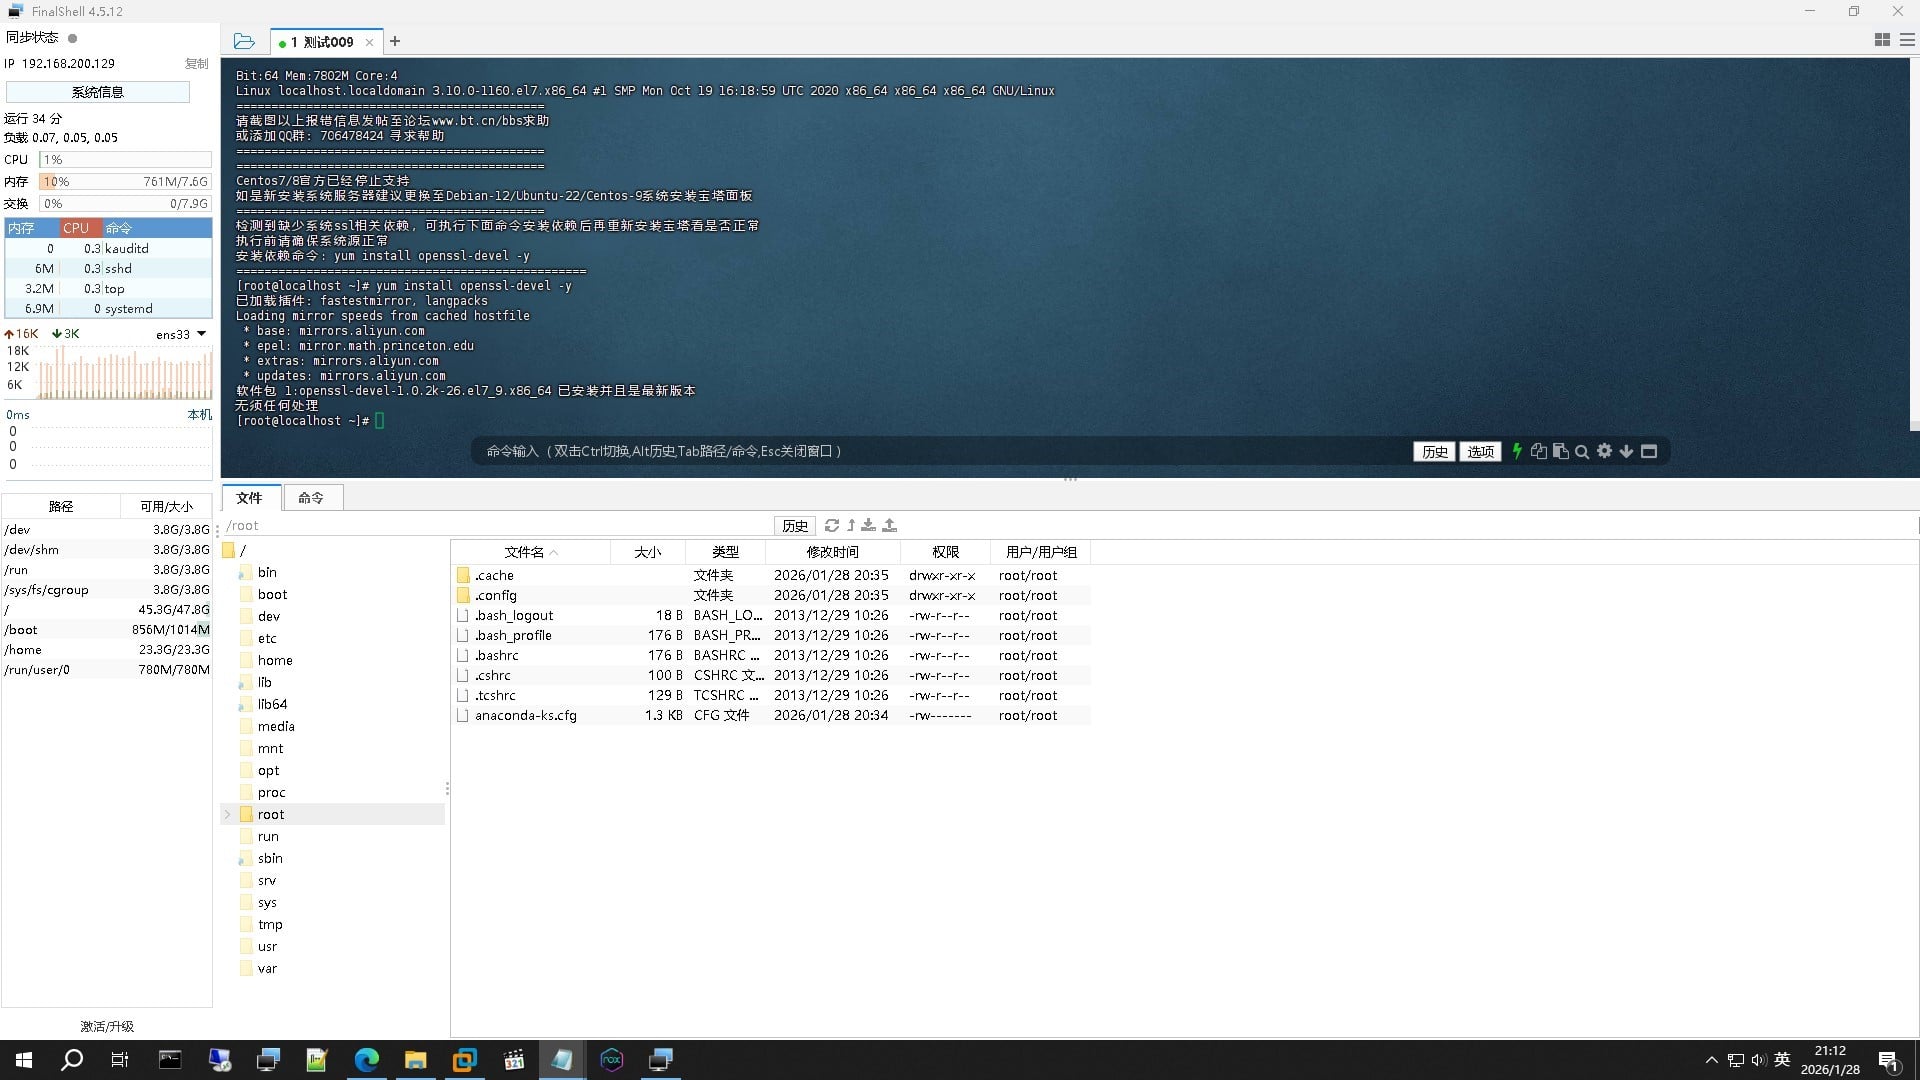Switch to the grid layout view icon
The width and height of the screenshot is (1920, 1080).
click(1881, 40)
